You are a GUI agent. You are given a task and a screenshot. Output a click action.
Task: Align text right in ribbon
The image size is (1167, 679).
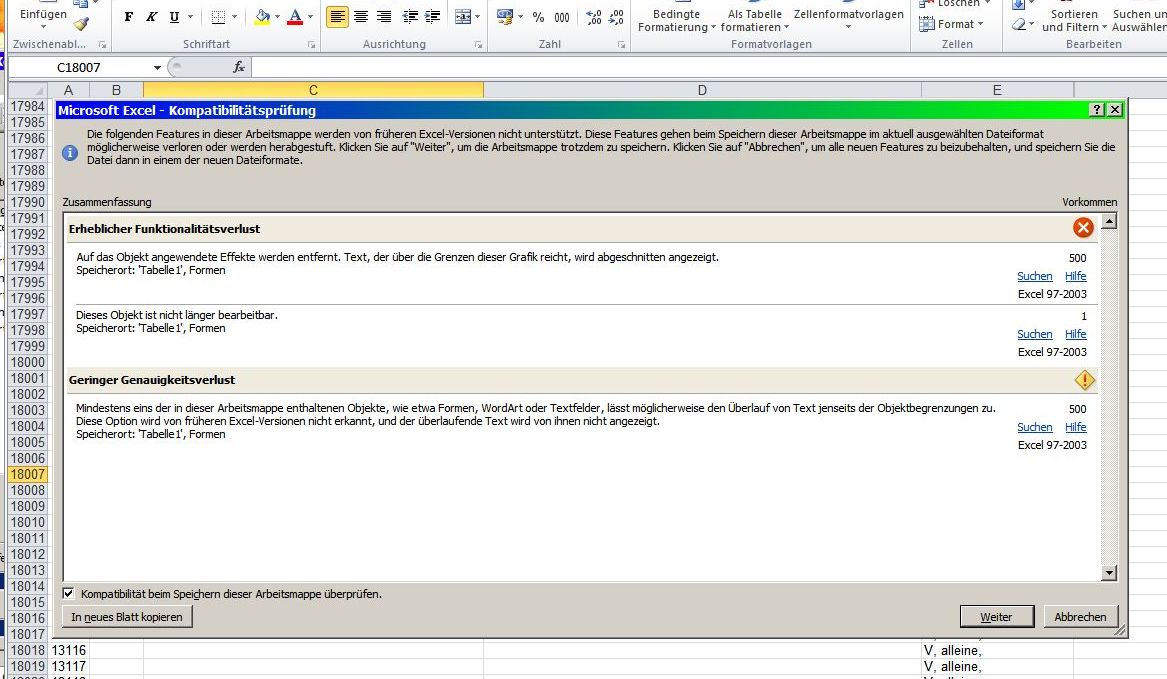click(x=384, y=16)
